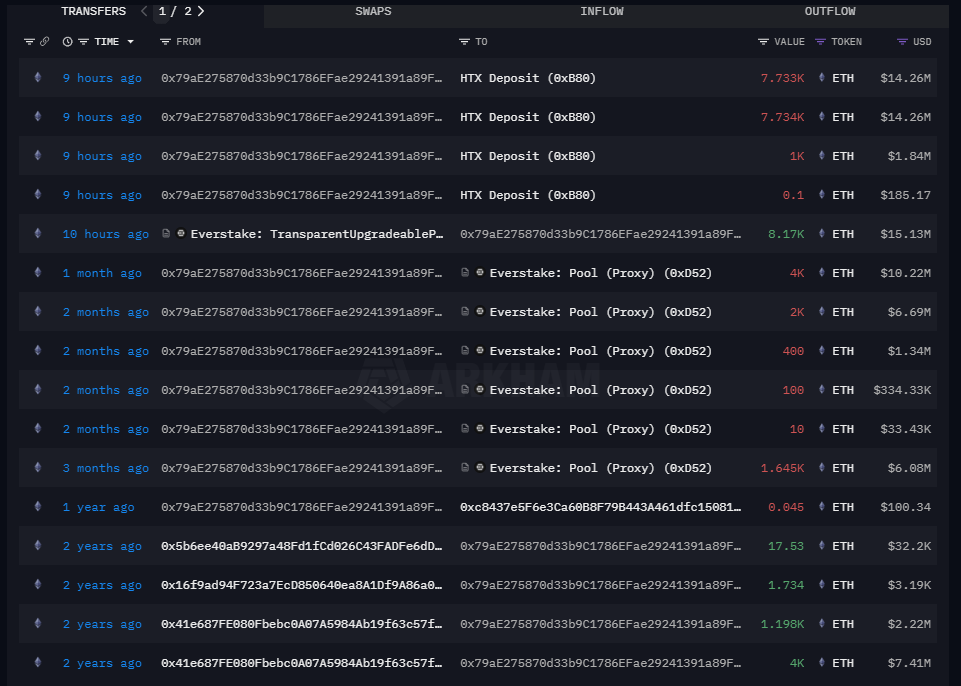This screenshot has height=686, width=961.
Task: Click ETH token icon in 7.733K row
Action: [822, 78]
